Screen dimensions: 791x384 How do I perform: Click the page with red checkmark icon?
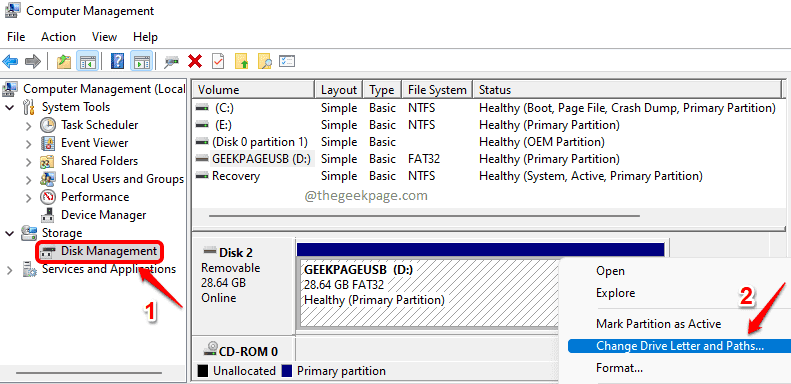pos(218,62)
